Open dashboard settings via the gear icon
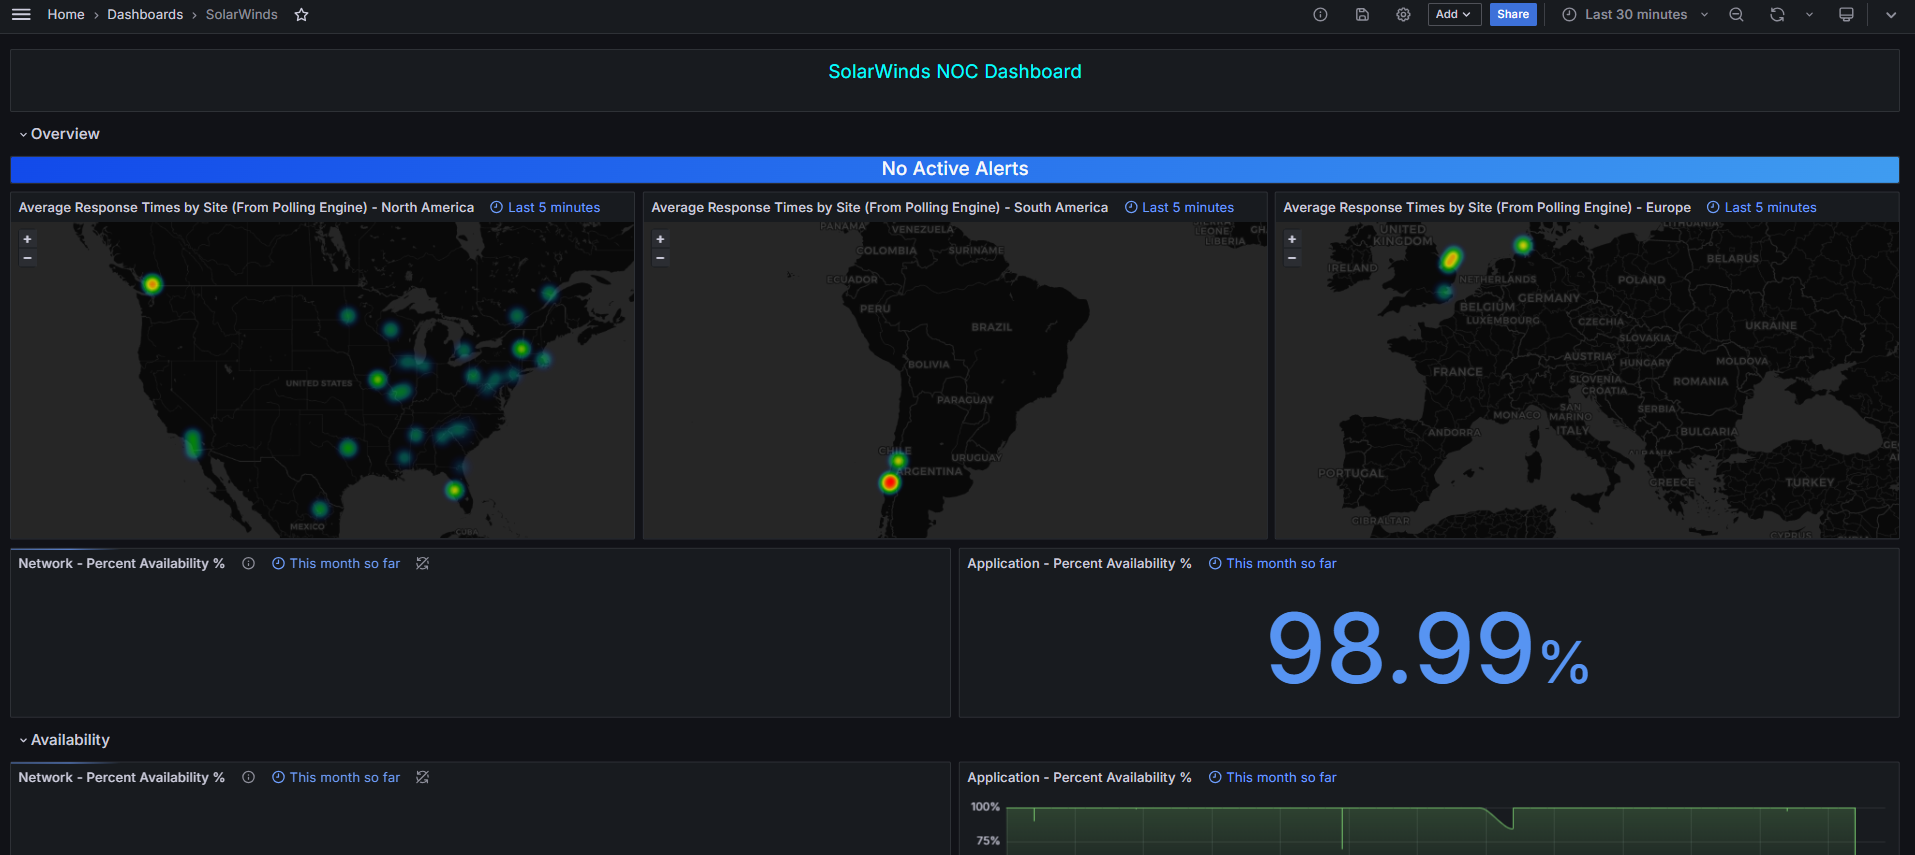The height and width of the screenshot is (855, 1915). point(1403,15)
